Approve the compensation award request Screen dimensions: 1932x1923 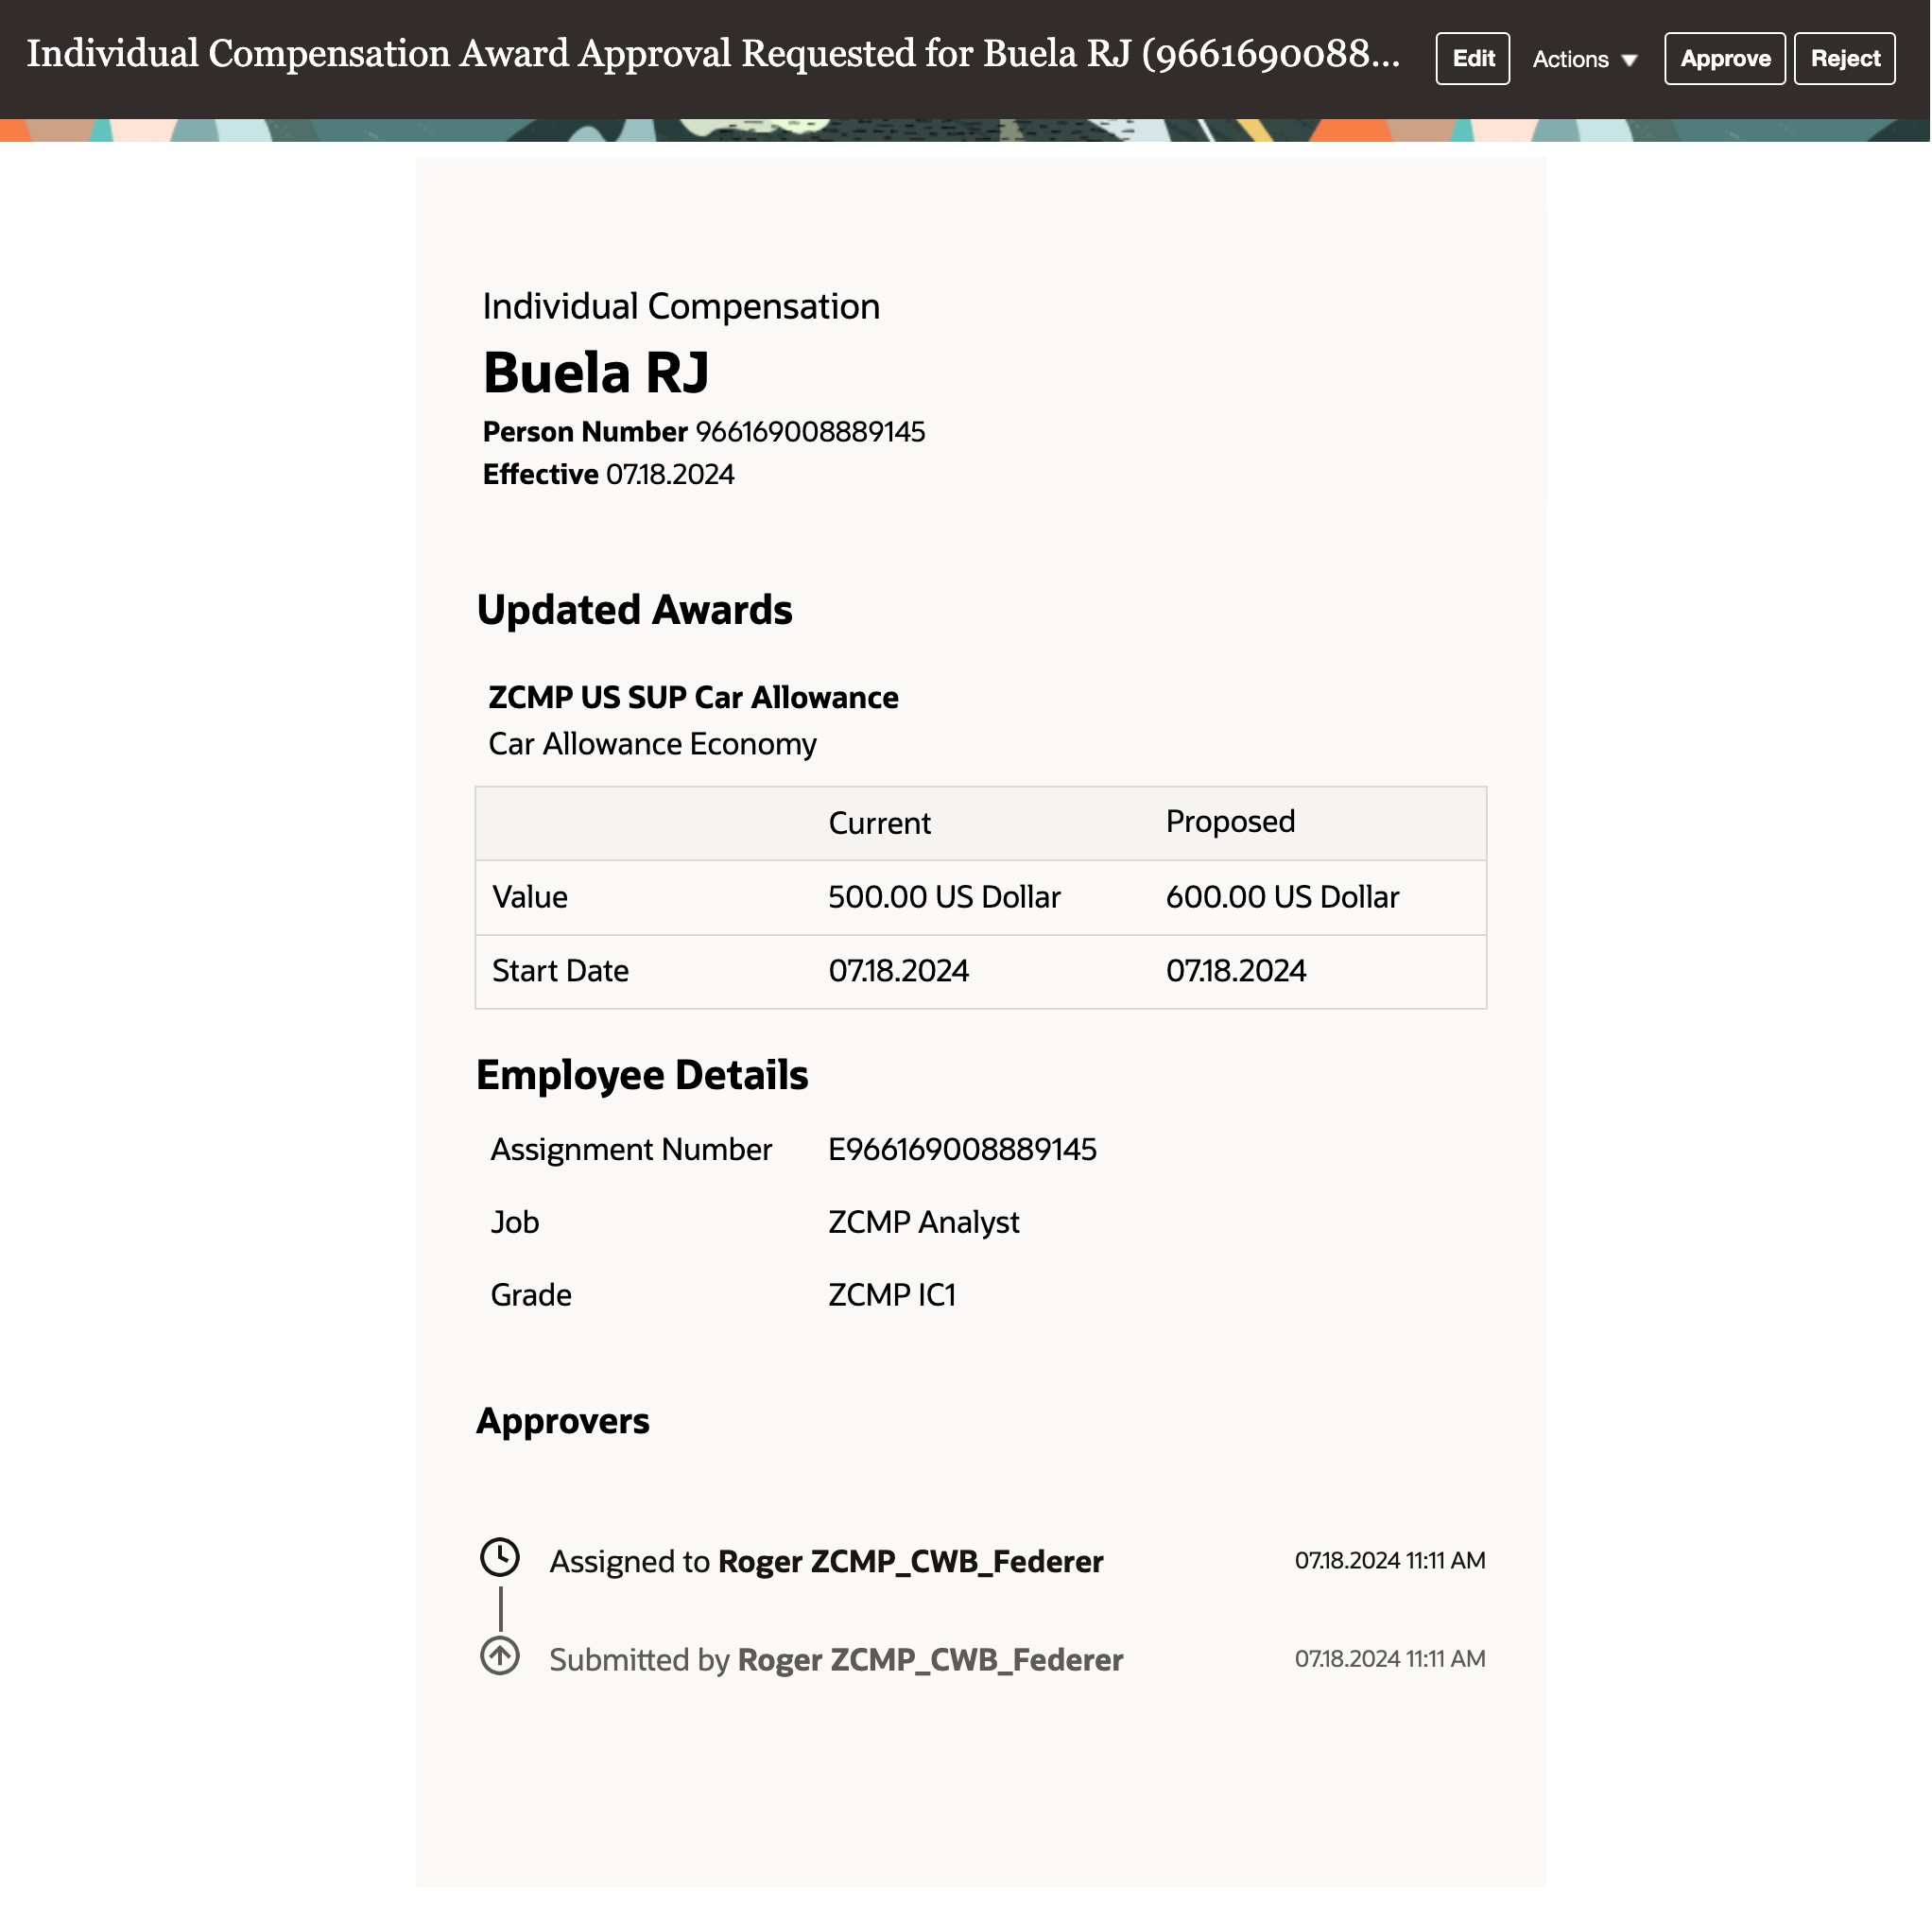point(1725,59)
